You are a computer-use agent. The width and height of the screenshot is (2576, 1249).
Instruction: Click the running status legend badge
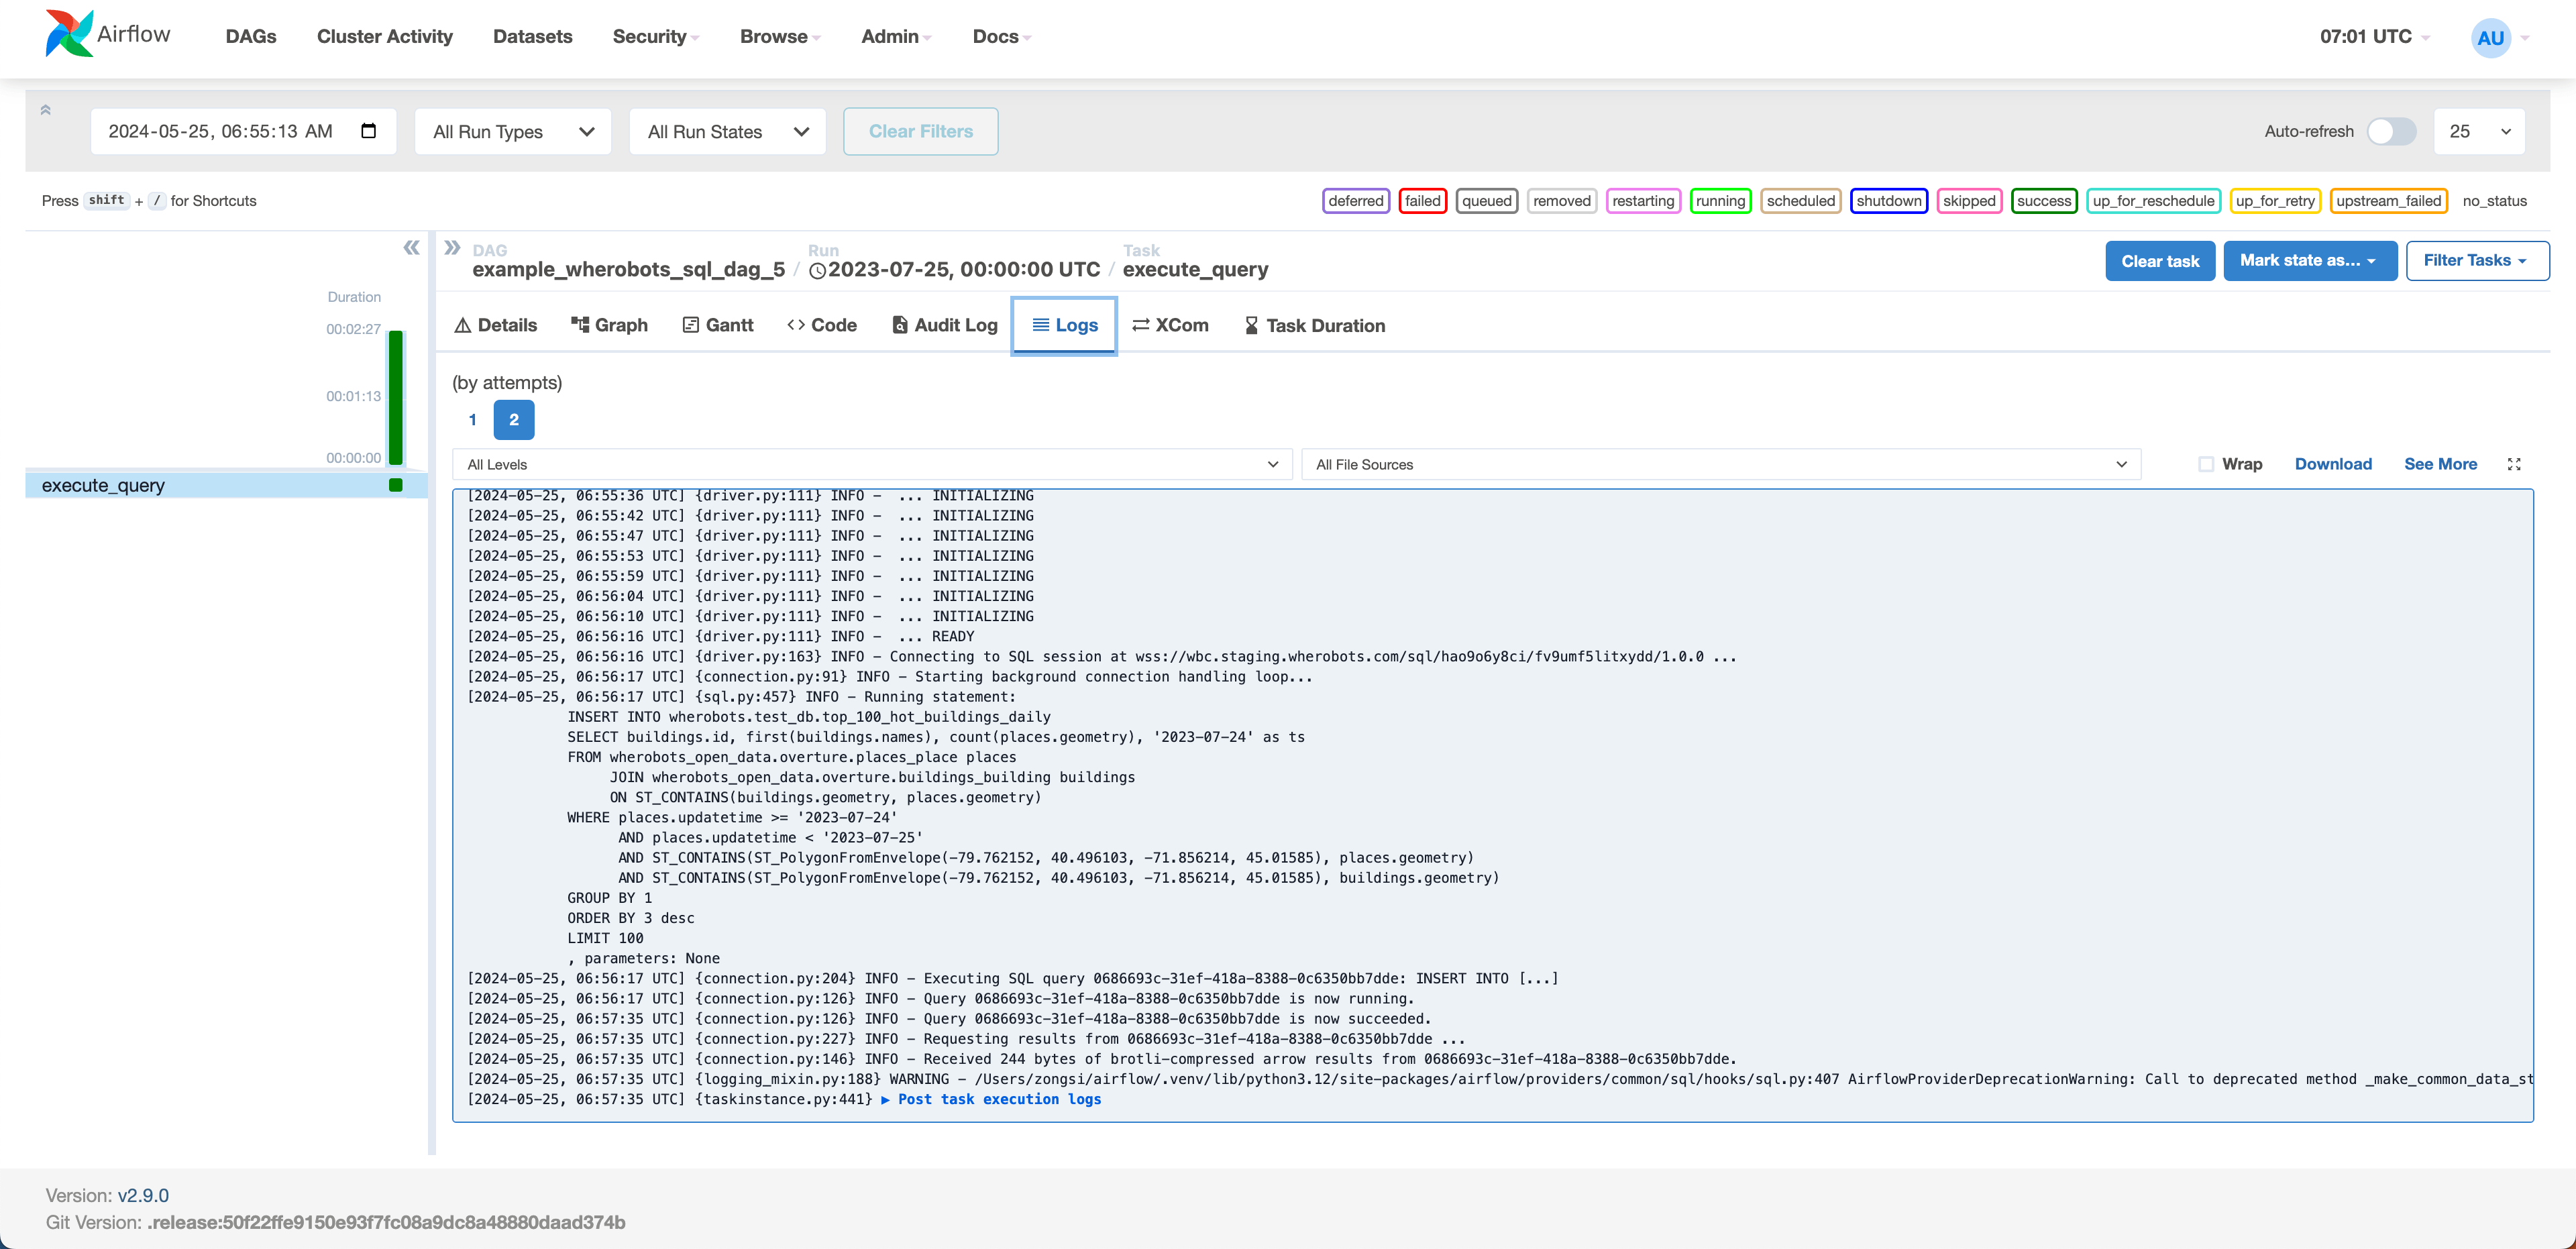coord(1720,201)
